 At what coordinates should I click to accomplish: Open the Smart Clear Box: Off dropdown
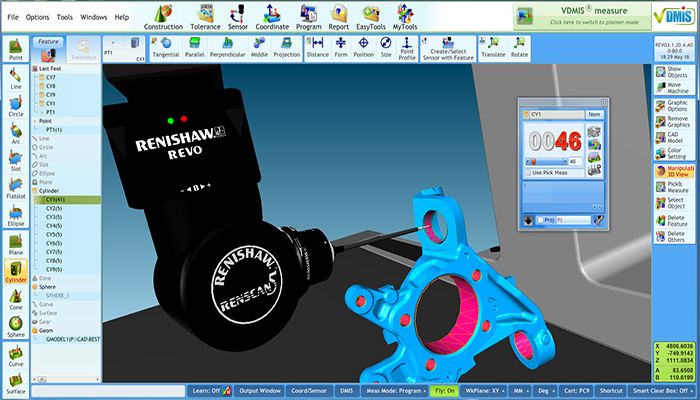[662, 391]
